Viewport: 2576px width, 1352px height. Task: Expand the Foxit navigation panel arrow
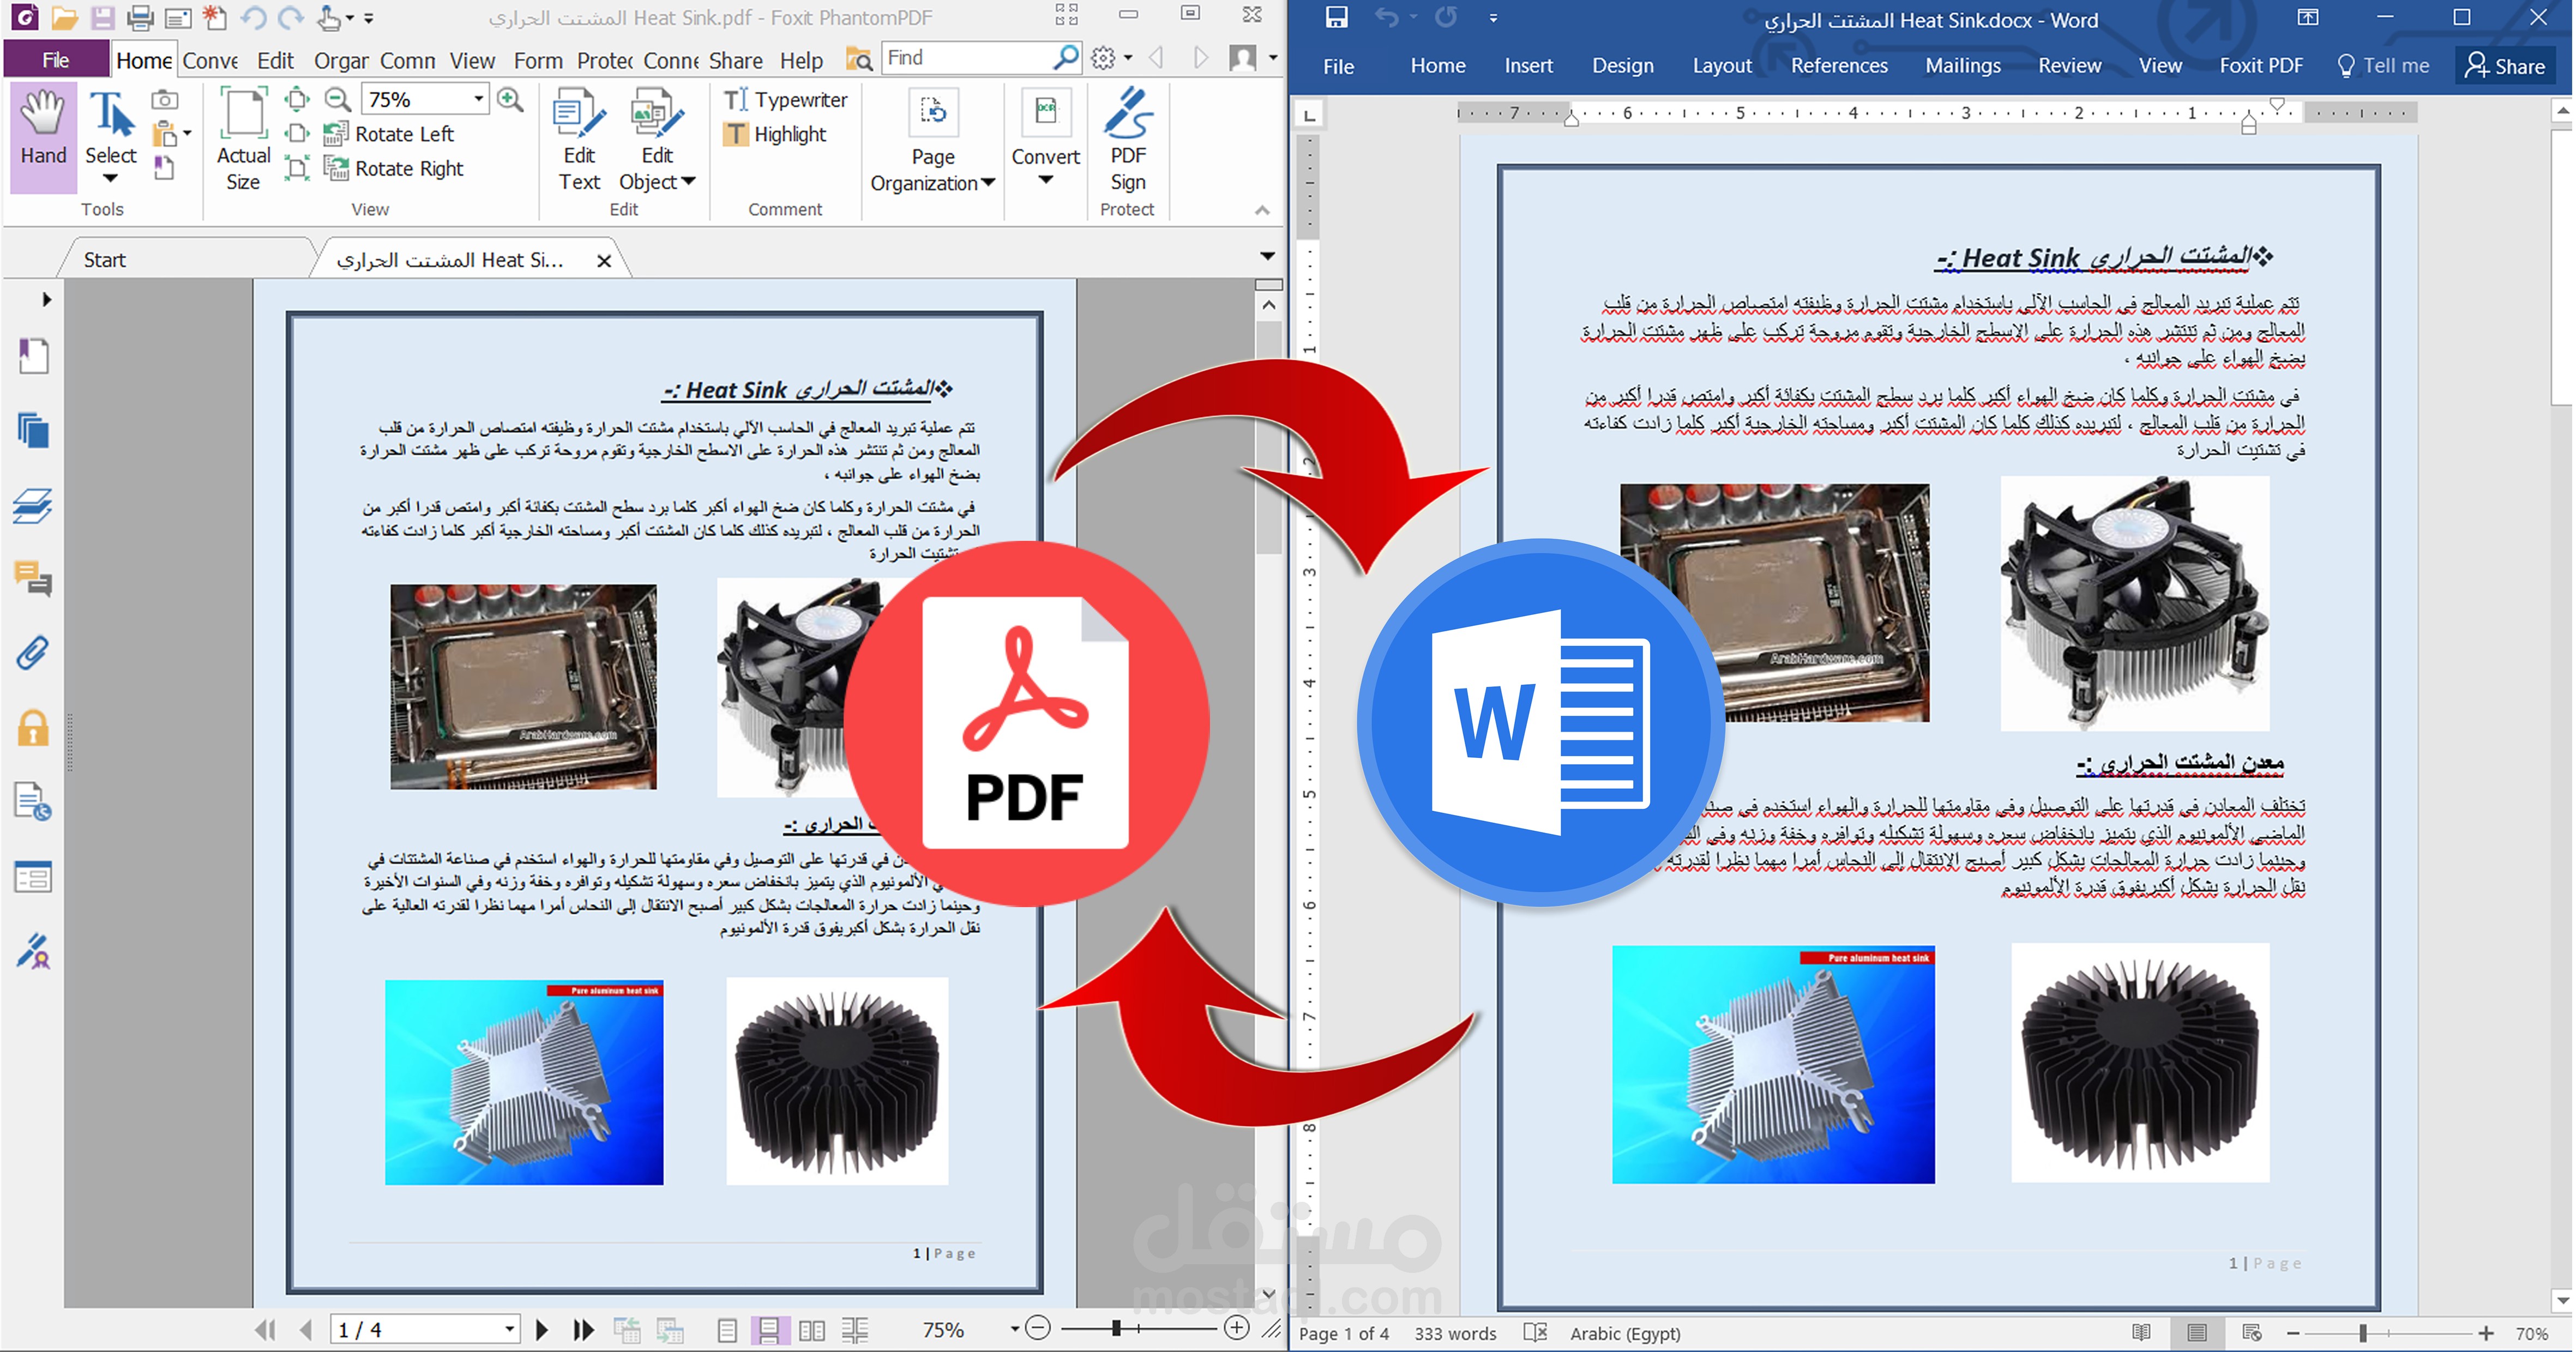point(46,299)
